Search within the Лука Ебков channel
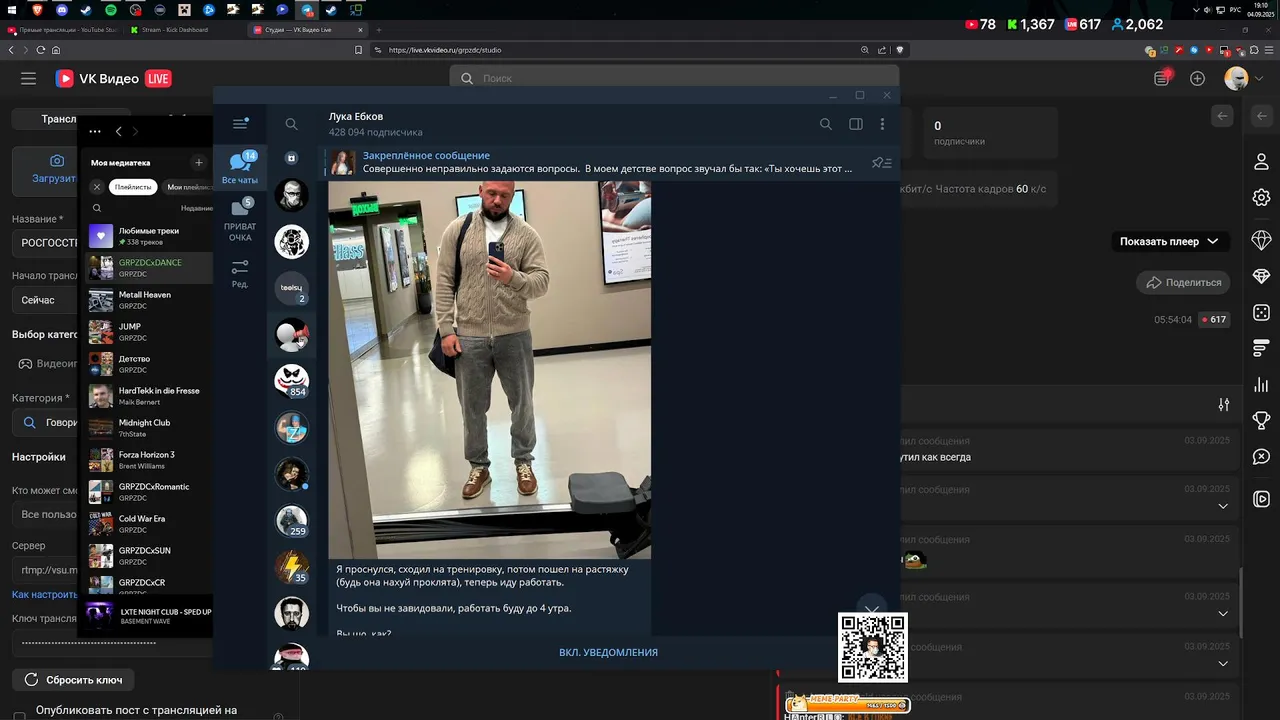The height and width of the screenshot is (720, 1280). point(825,124)
